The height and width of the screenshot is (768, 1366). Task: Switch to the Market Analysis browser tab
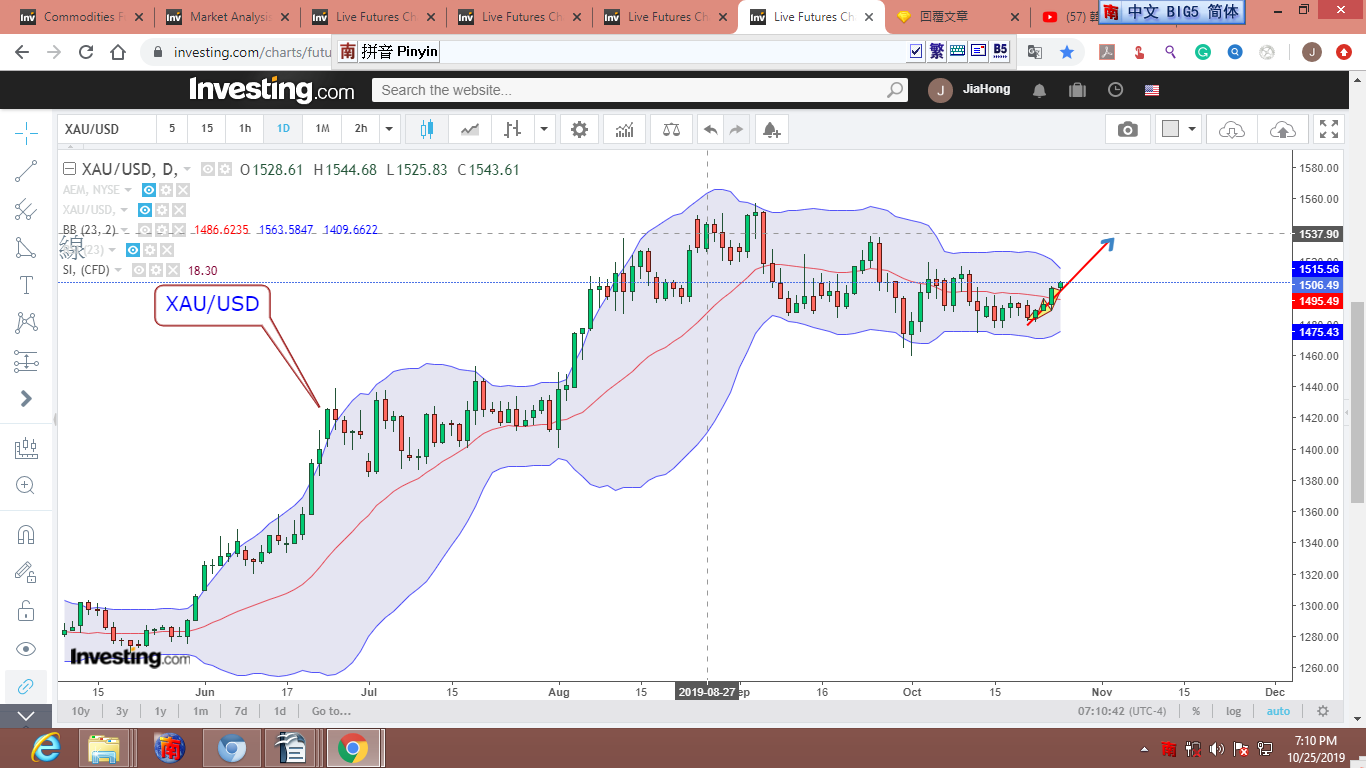[230, 17]
